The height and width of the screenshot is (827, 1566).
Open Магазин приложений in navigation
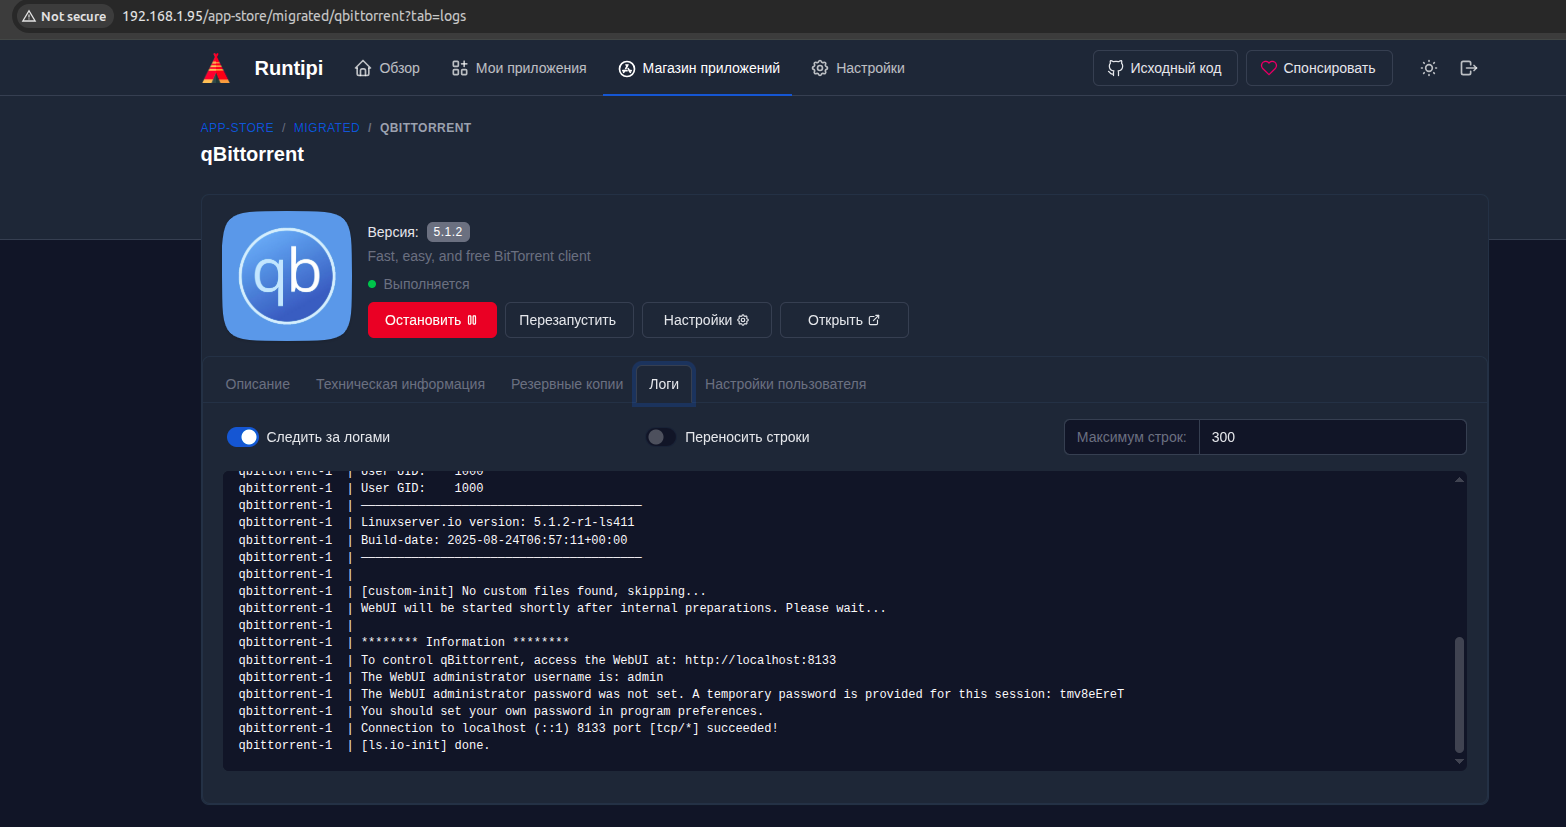(x=698, y=68)
